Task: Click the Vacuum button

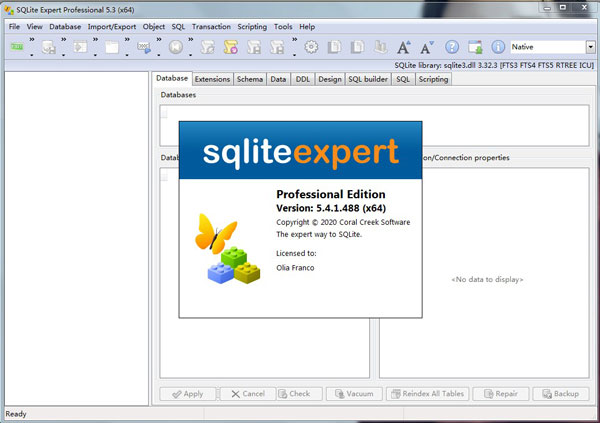Action: coord(354,394)
